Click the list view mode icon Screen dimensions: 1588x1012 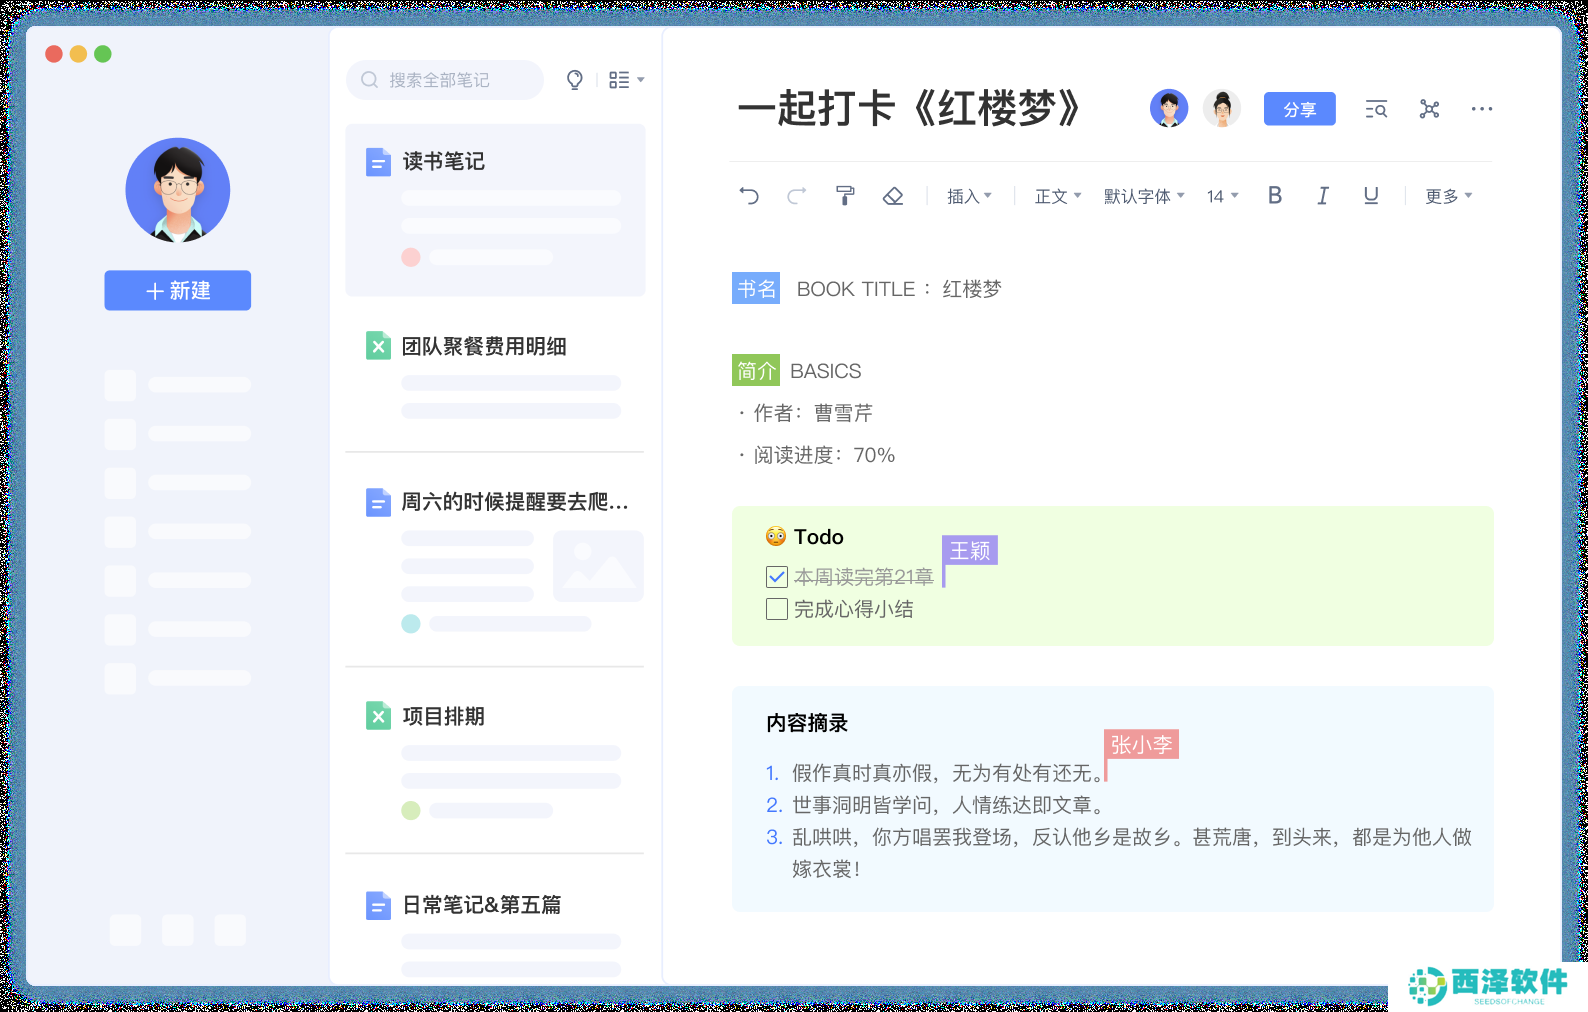pyautogui.click(x=619, y=80)
